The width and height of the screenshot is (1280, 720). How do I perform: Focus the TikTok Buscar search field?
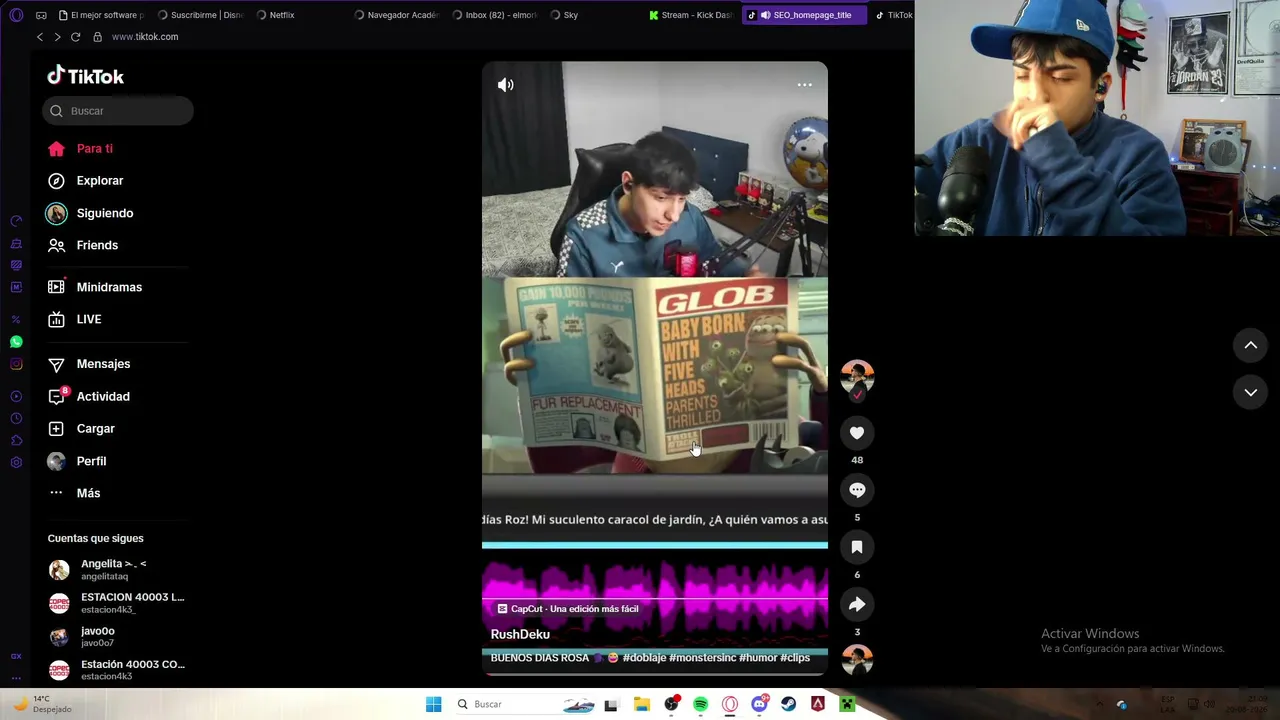(118, 111)
